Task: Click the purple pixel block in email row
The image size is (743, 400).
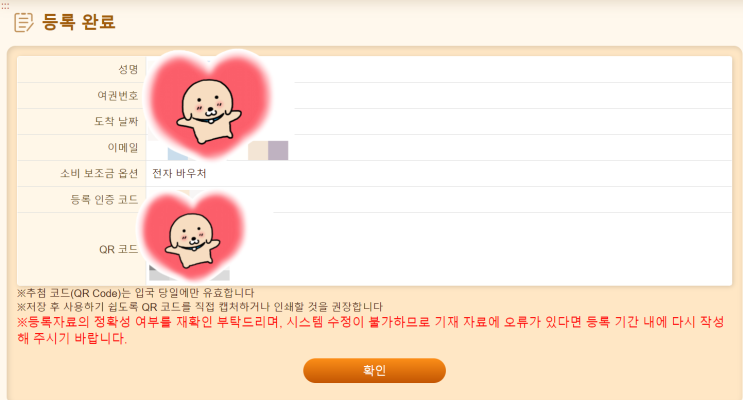Action: click(x=278, y=150)
